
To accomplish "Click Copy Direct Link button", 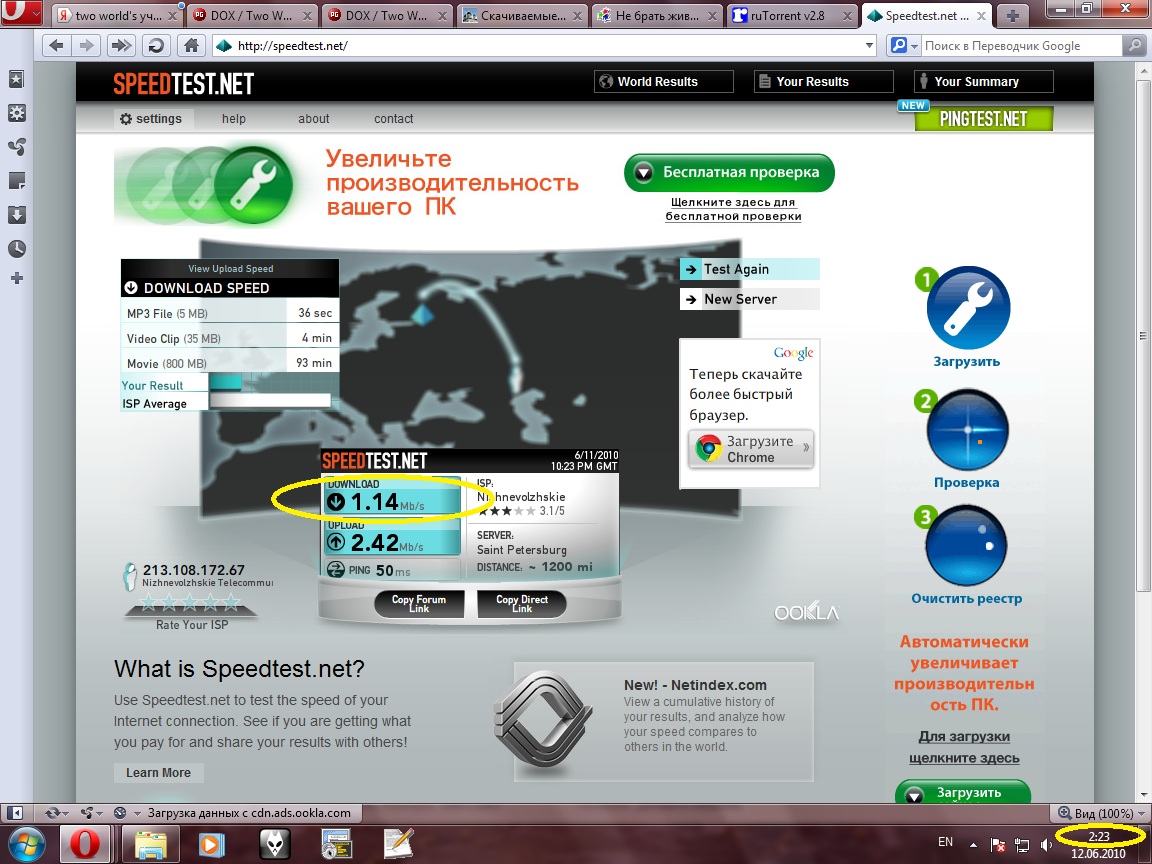I will pyautogui.click(x=522, y=604).
